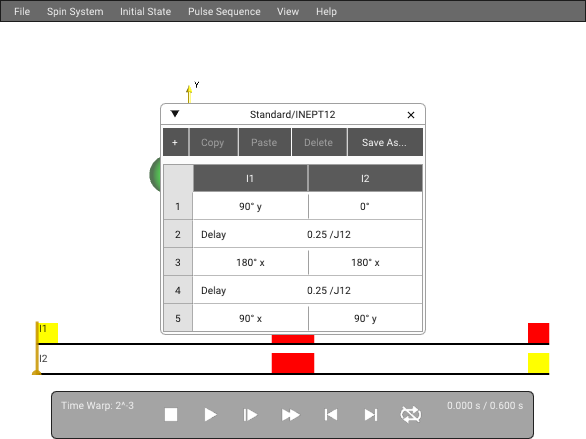Add a sequence row with plus button
Screen dimensions: 586x439
(175, 142)
